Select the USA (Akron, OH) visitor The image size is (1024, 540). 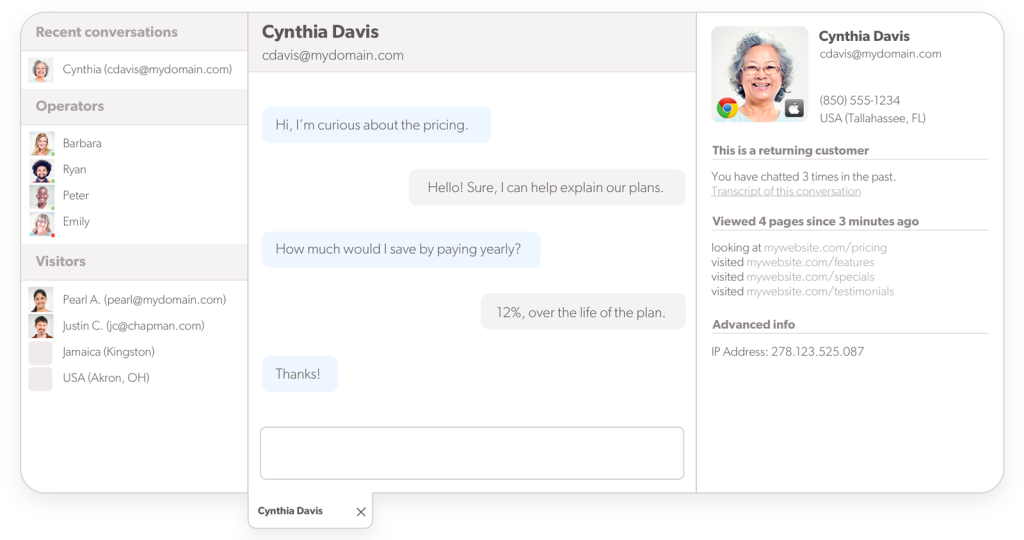coord(106,378)
